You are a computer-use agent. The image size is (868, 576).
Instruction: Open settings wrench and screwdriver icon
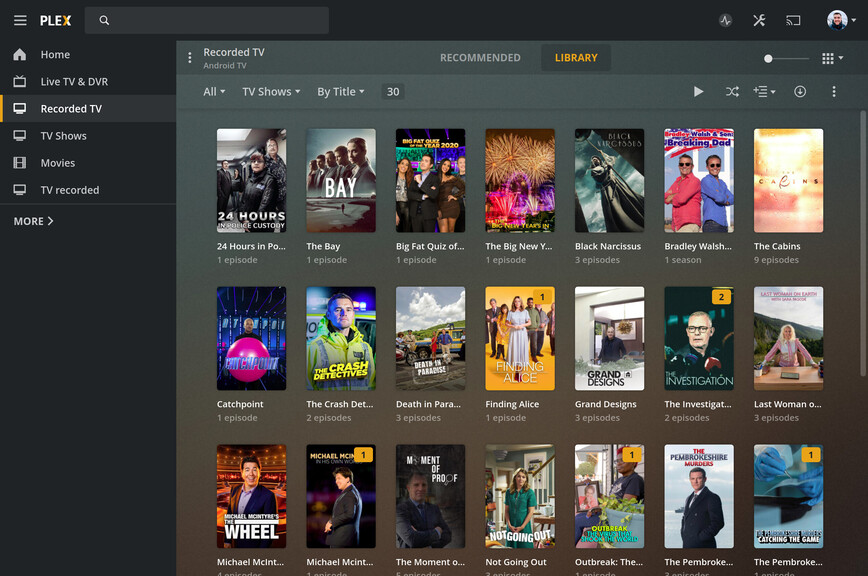759,20
